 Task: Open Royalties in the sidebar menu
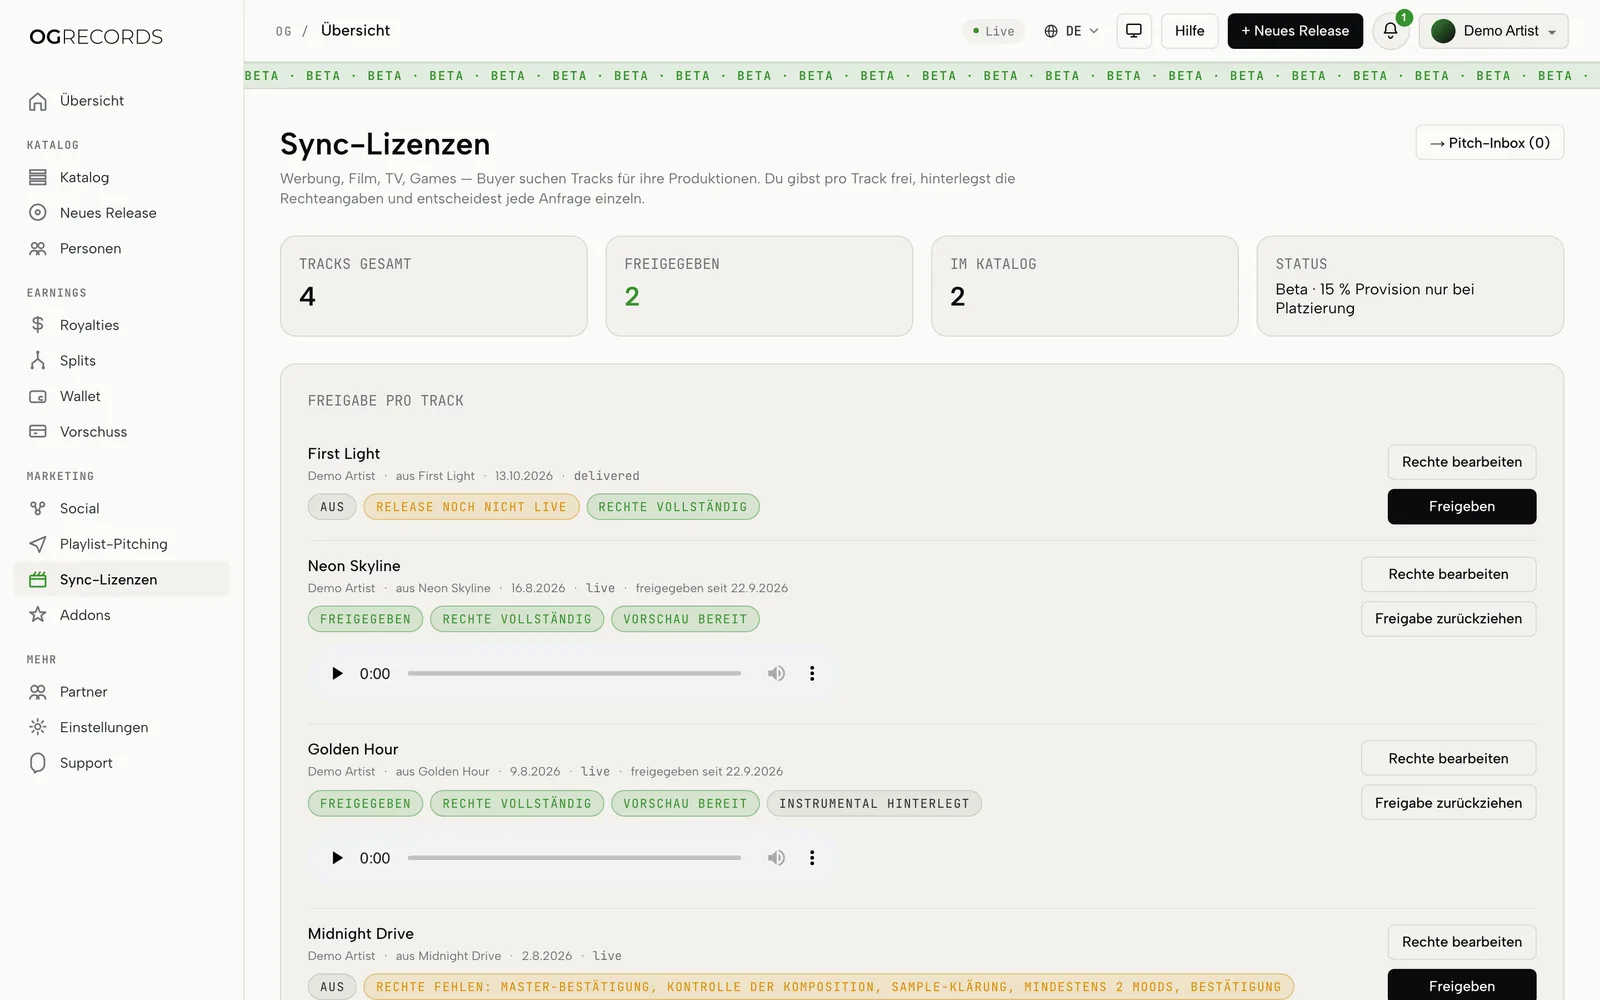point(122,325)
